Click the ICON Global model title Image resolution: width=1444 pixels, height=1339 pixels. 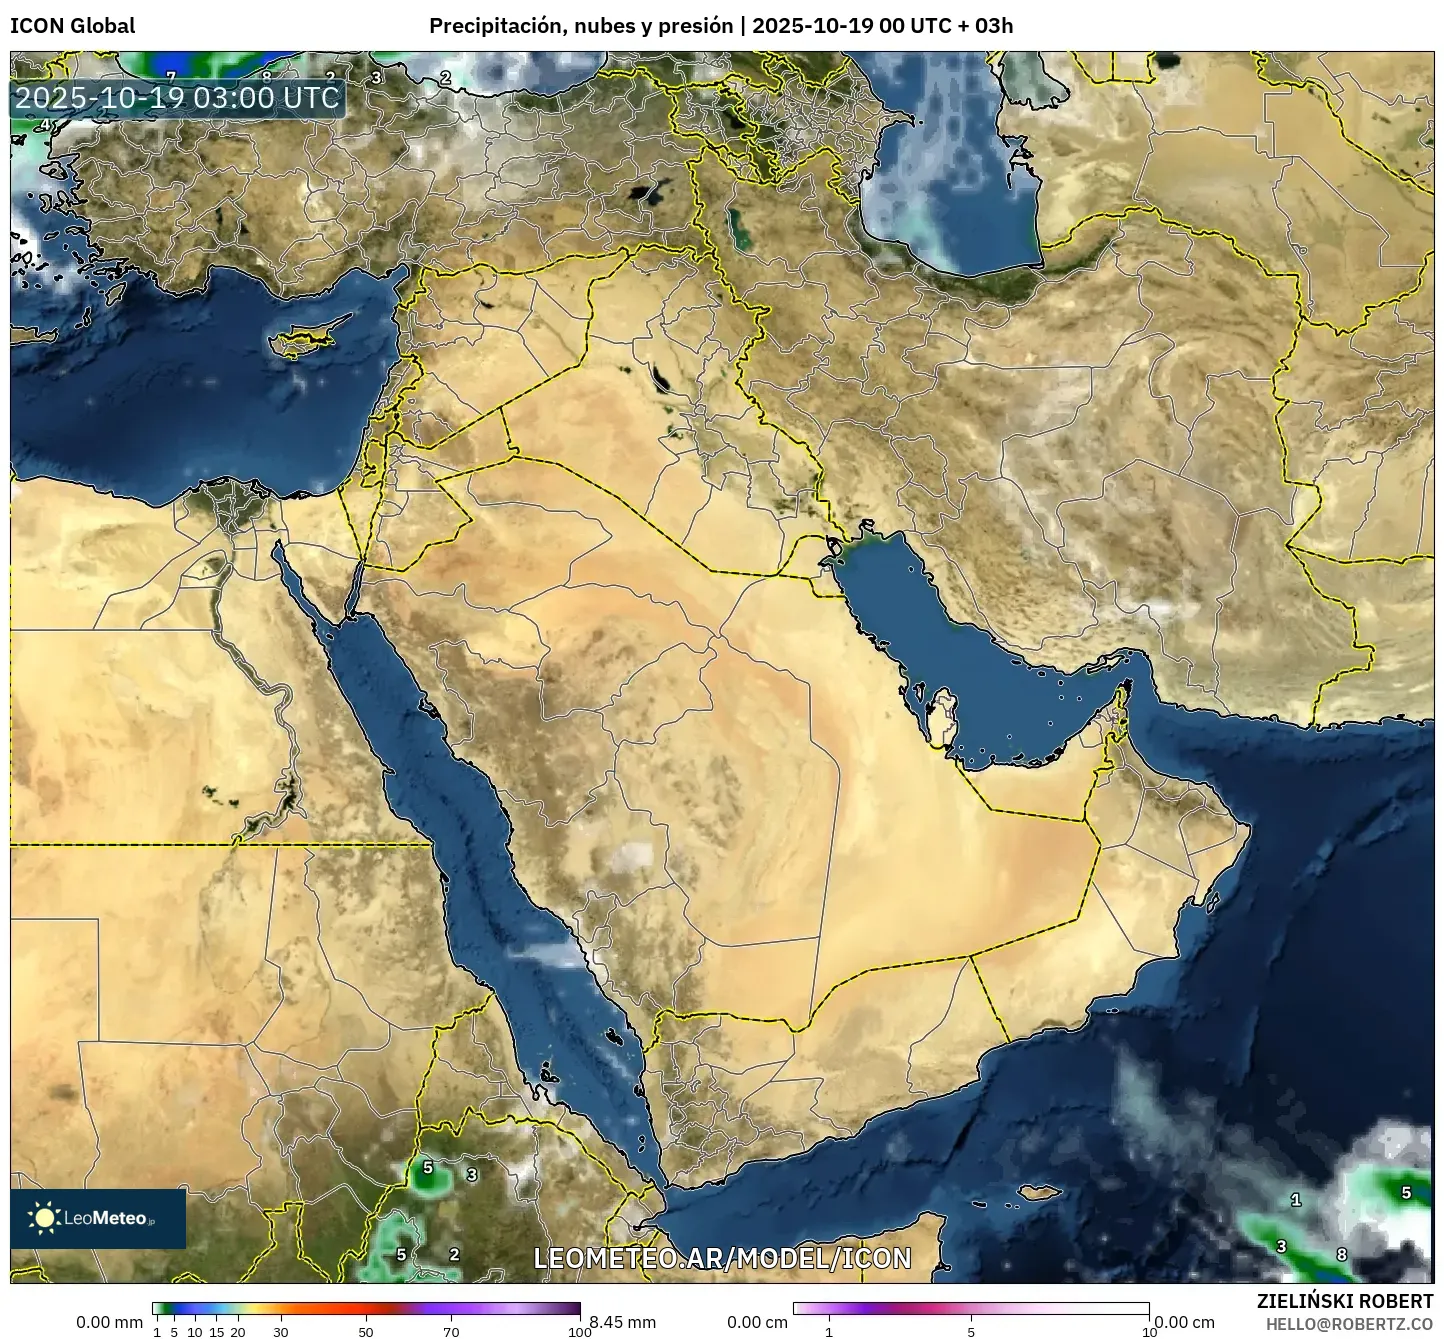point(72,26)
